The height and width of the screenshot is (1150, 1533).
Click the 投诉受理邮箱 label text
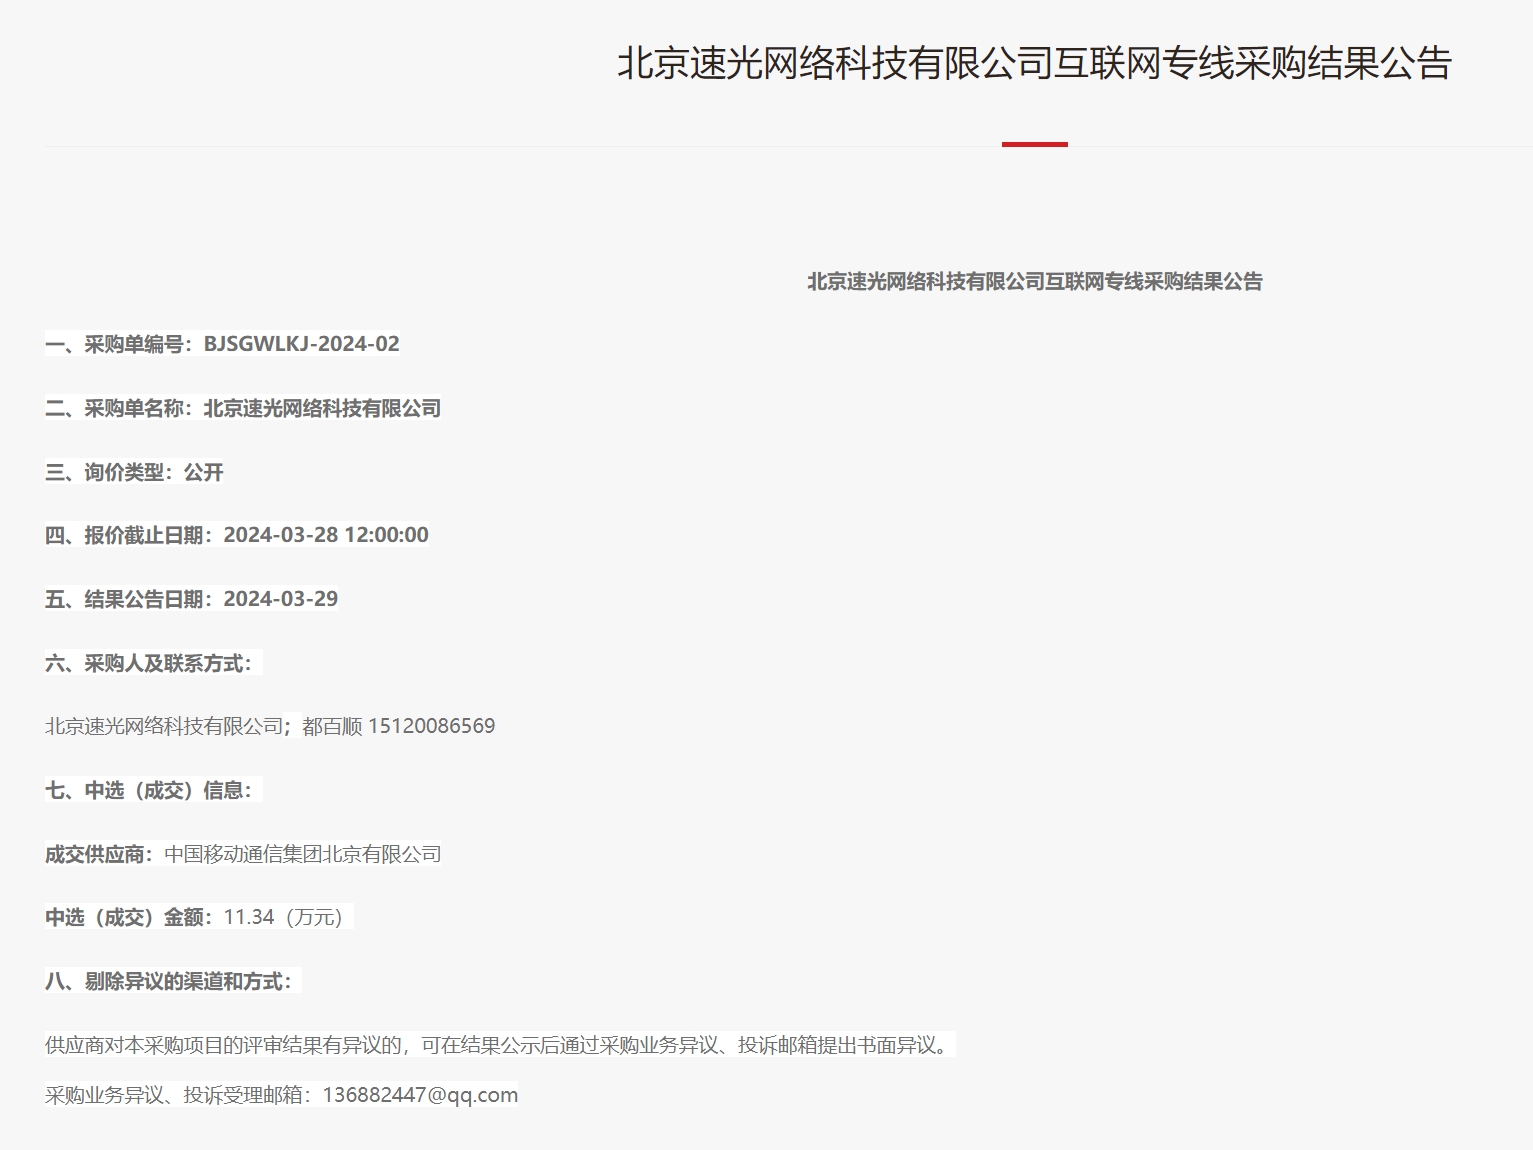click(178, 1095)
